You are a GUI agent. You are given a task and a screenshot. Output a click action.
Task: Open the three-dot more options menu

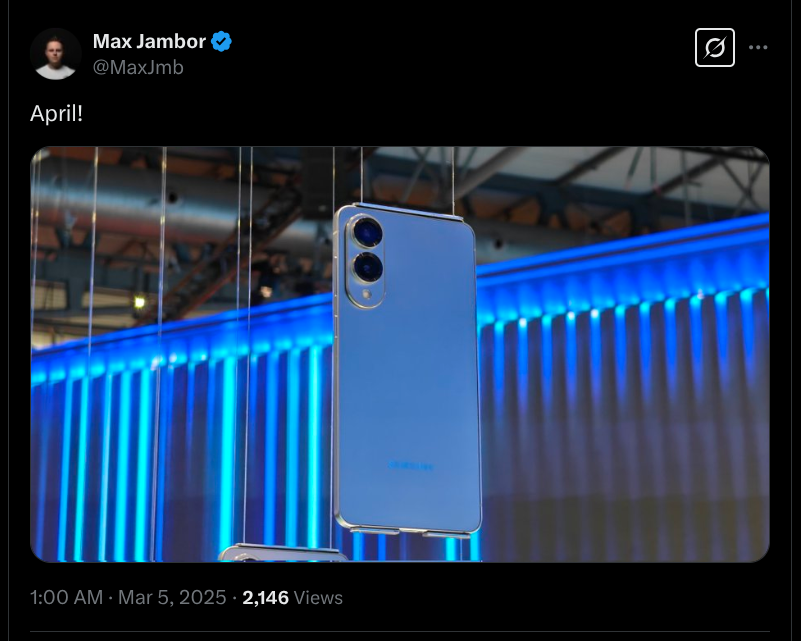click(x=758, y=48)
